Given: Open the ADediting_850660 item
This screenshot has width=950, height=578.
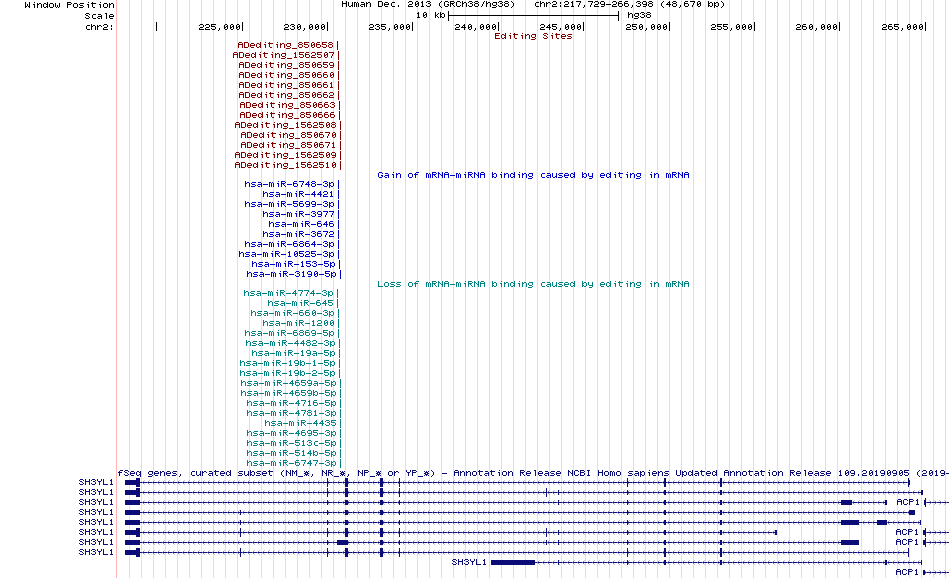Looking at the screenshot, I should (x=286, y=75).
